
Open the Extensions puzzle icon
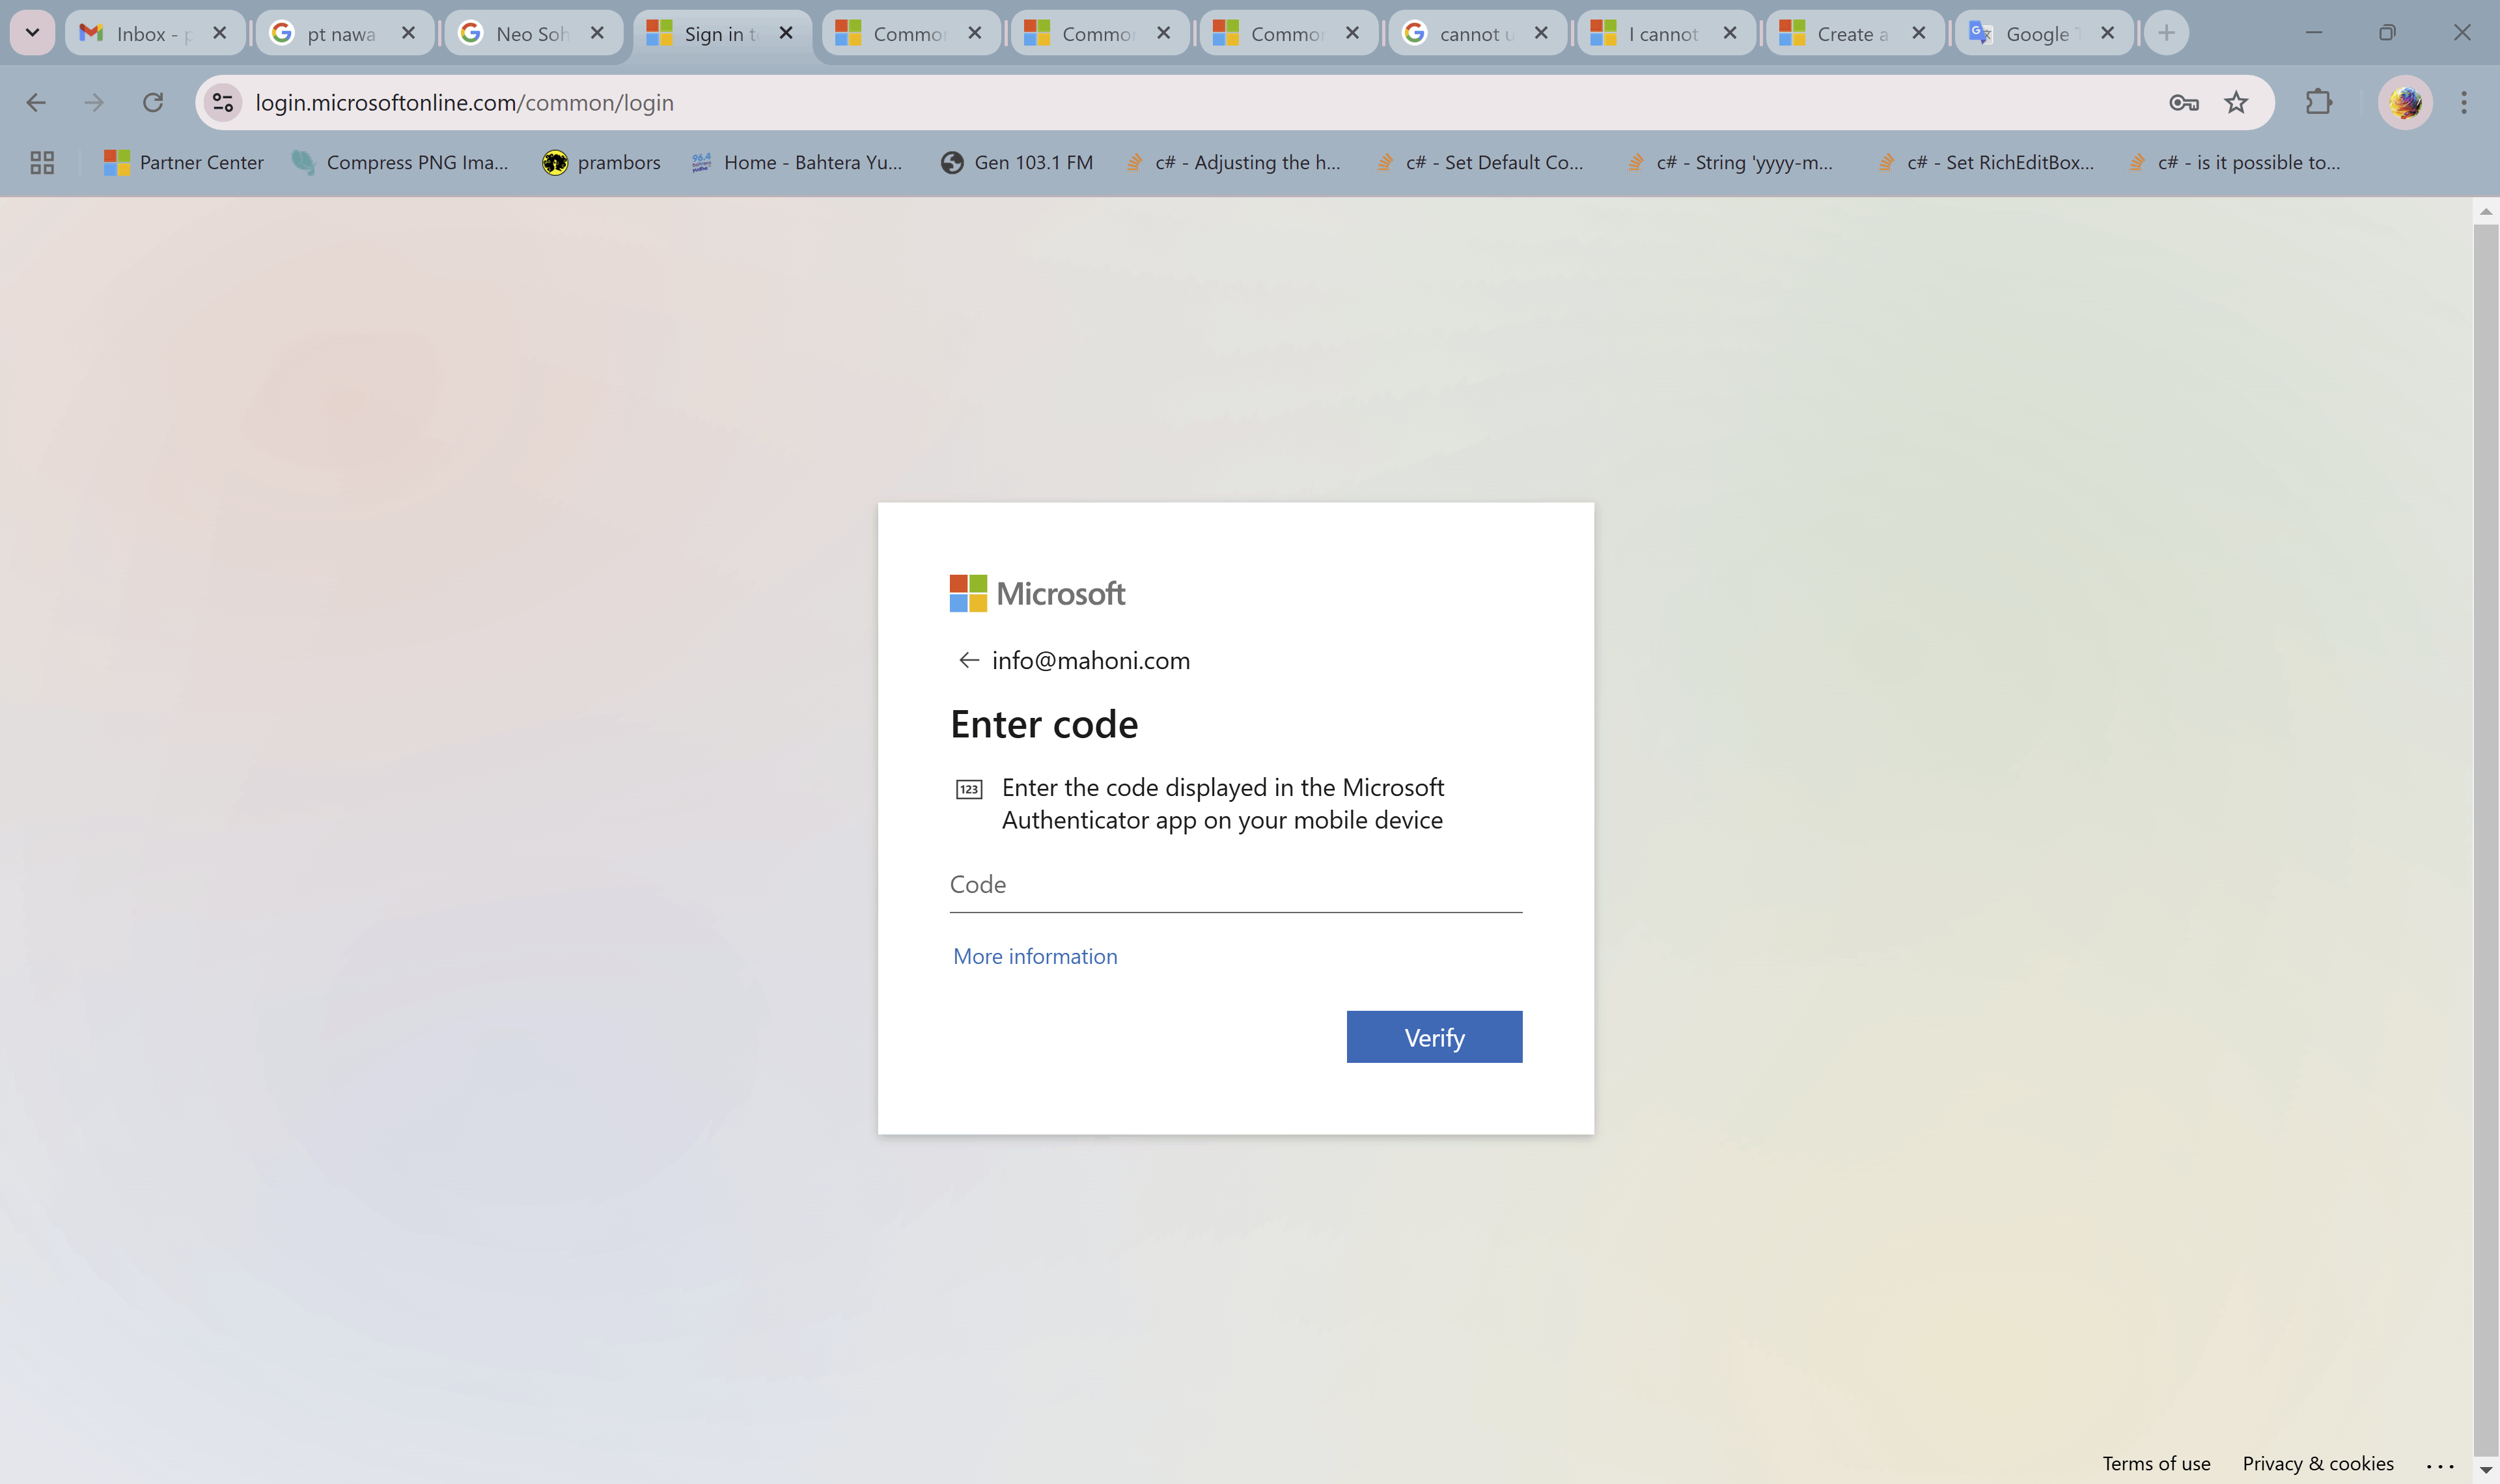[x=2318, y=102]
